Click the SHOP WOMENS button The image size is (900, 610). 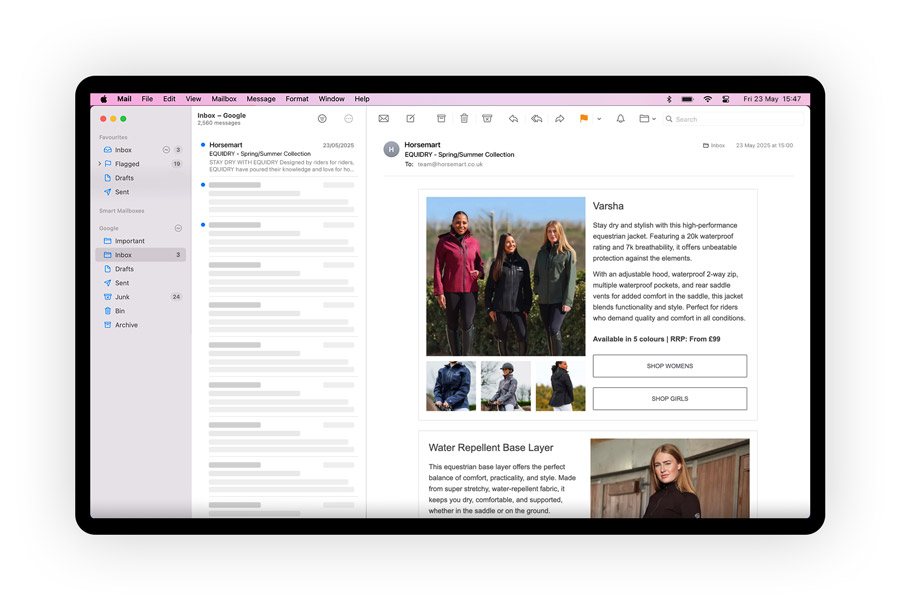coord(670,365)
